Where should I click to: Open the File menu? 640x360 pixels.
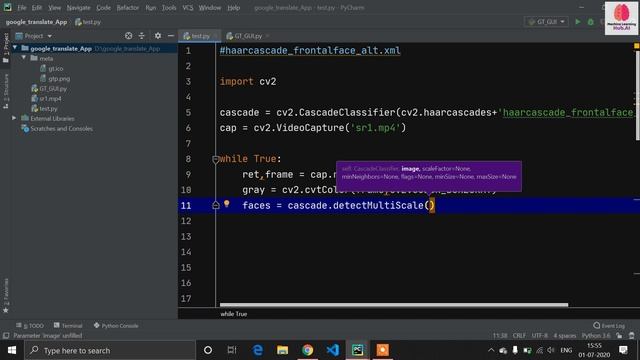(x=22, y=8)
